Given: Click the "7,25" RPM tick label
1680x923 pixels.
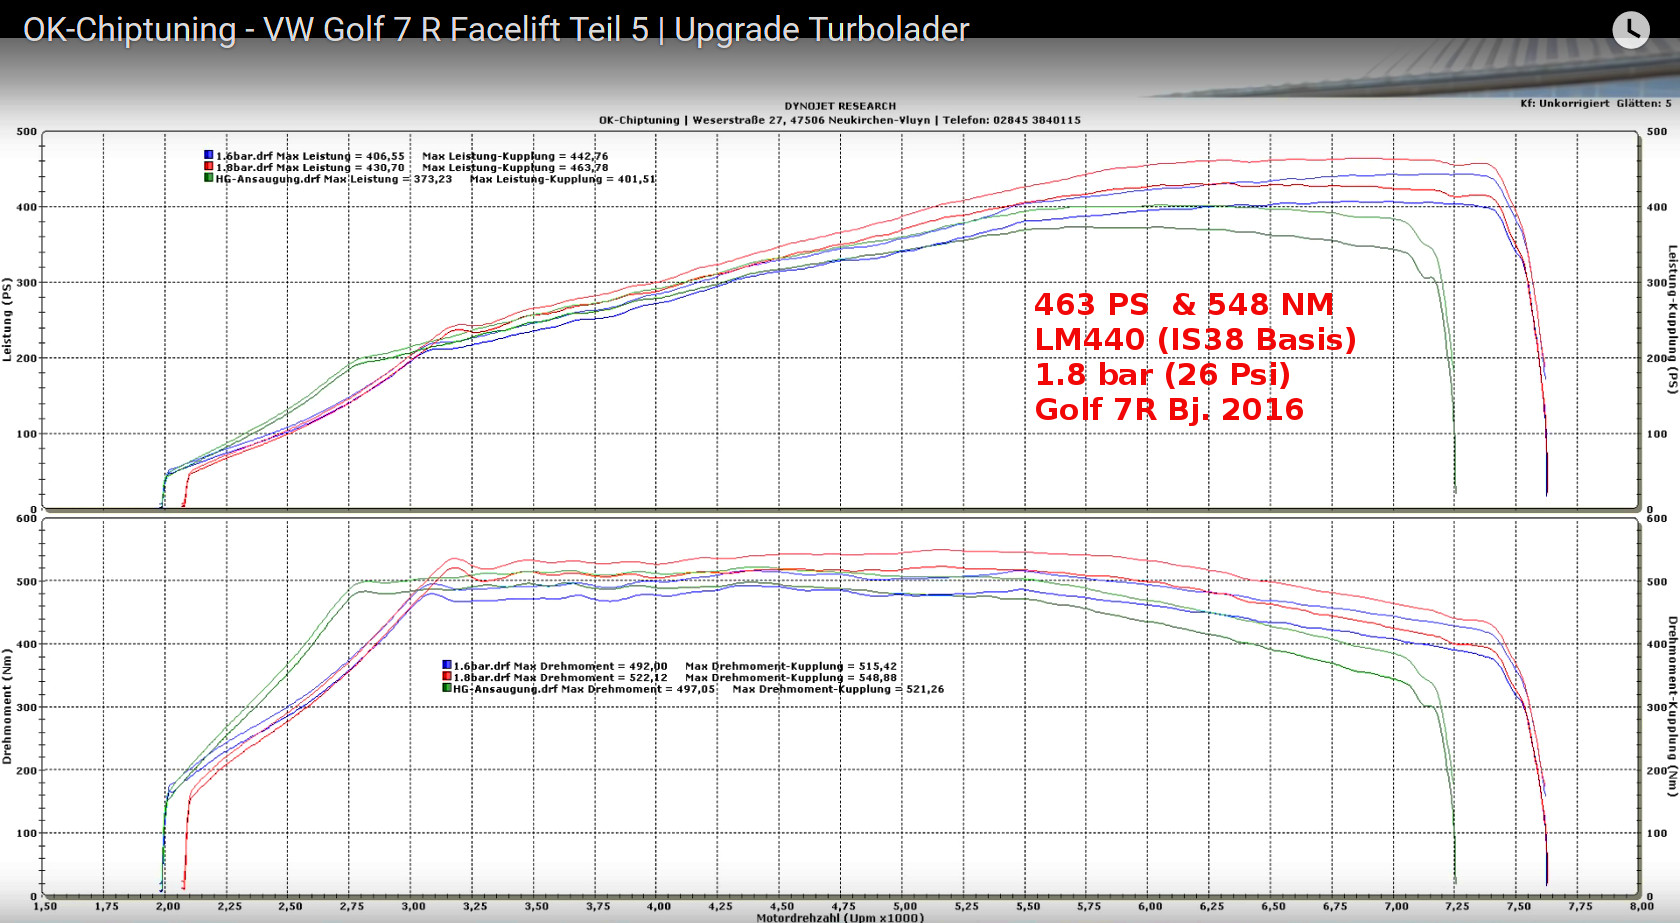Looking at the screenshot, I should (1457, 906).
